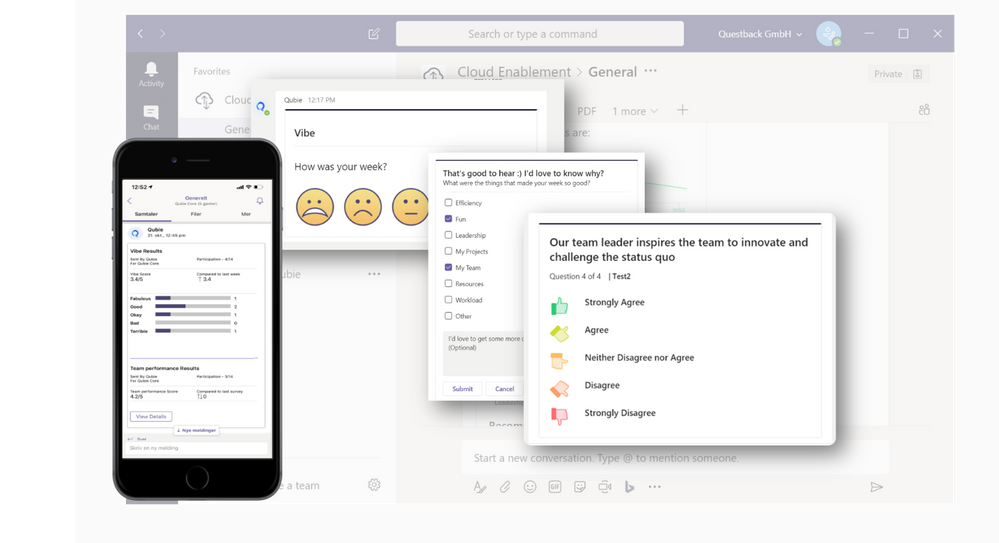Click the View Details button
The image size is (999, 543).
(150, 416)
